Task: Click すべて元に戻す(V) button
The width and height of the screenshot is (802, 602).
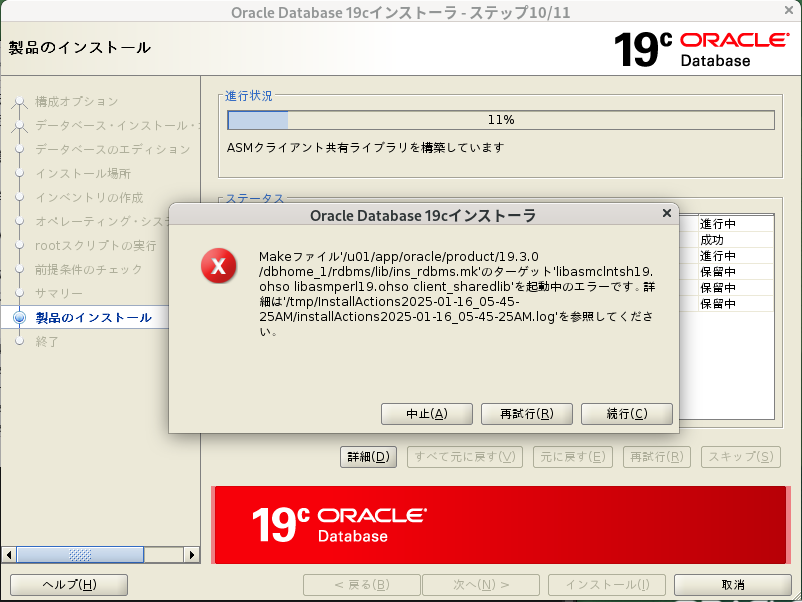Action: tap(465, 457)
